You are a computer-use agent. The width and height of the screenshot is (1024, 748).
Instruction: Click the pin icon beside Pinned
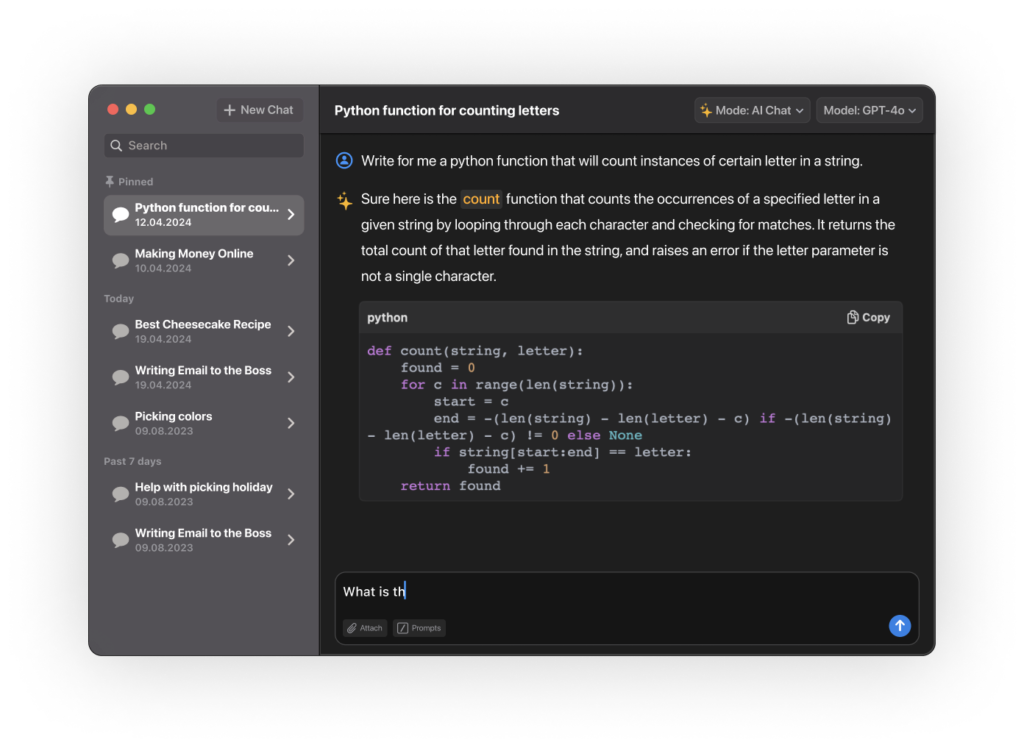[x=109, y=182]
